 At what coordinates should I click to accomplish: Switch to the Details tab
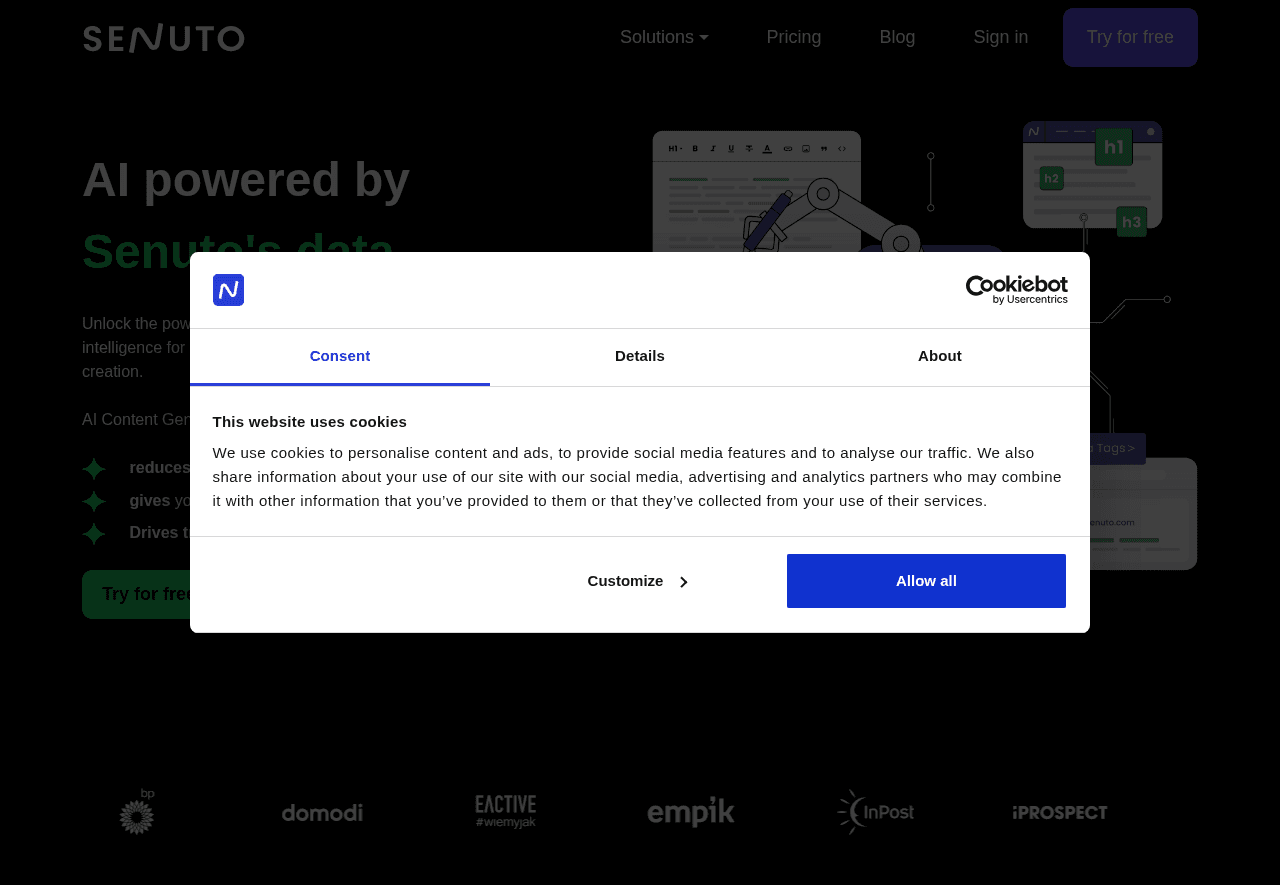639,355
